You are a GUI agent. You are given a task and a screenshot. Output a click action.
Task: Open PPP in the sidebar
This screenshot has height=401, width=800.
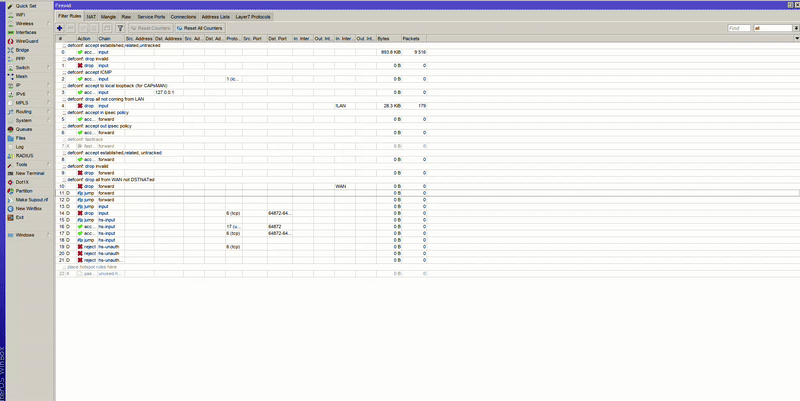[20, 59]
